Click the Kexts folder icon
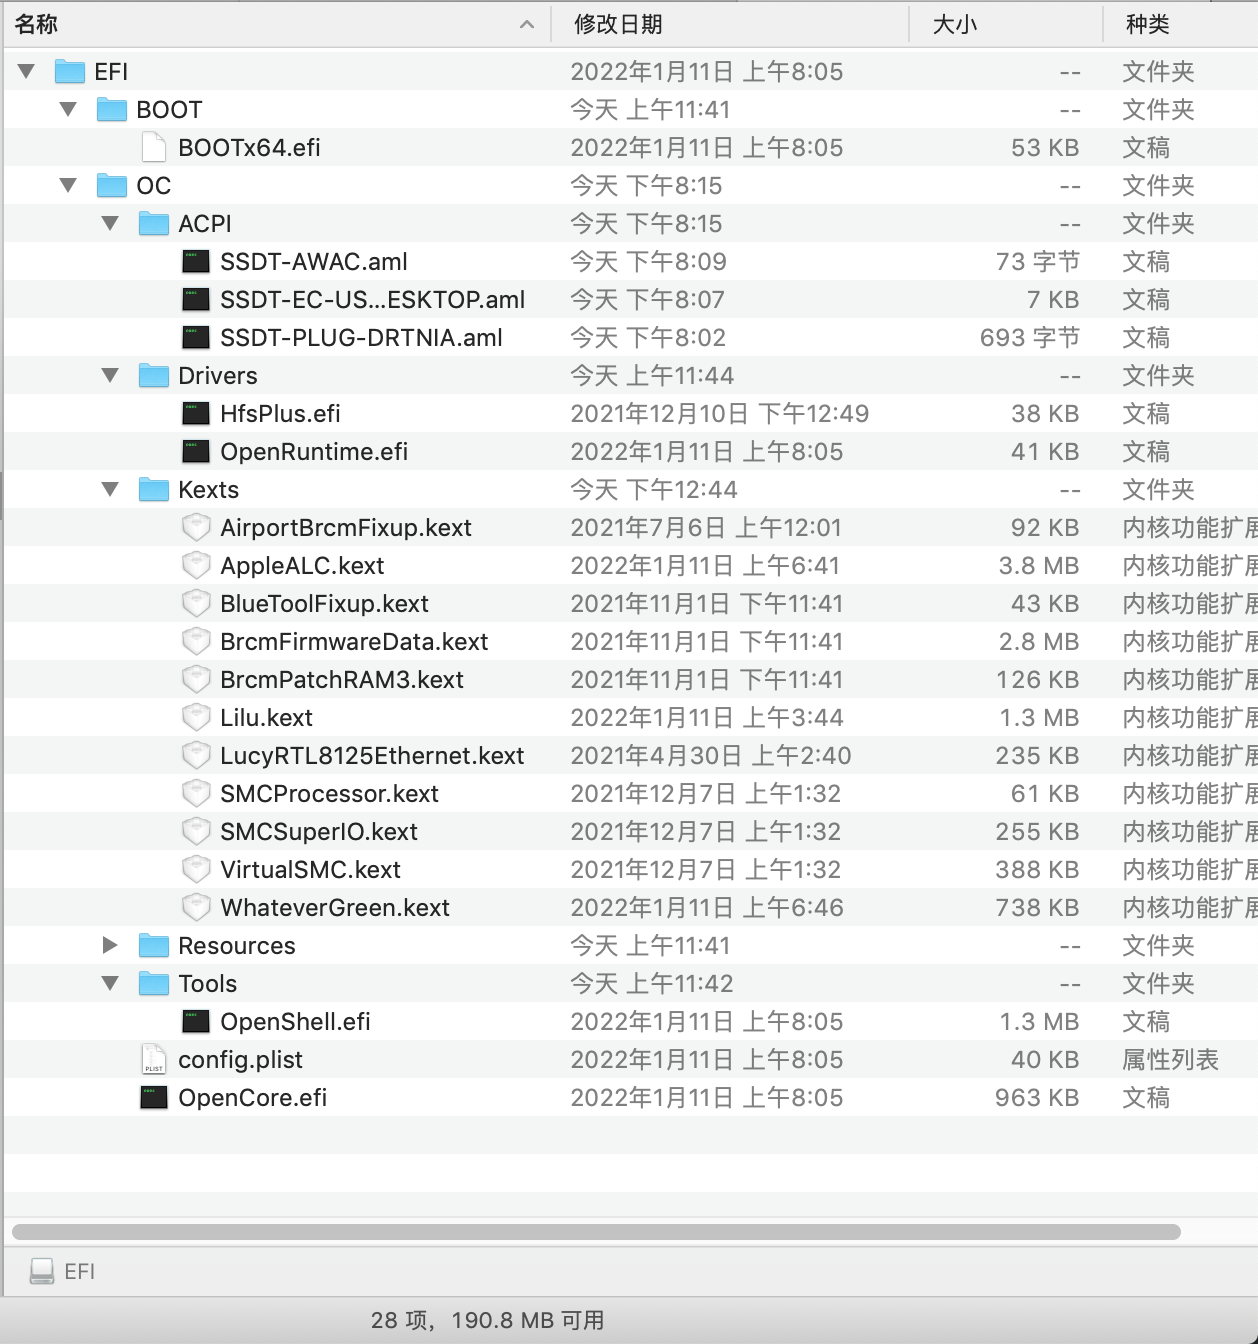Screen dimensions: 1258x1344 coord(153,489)
